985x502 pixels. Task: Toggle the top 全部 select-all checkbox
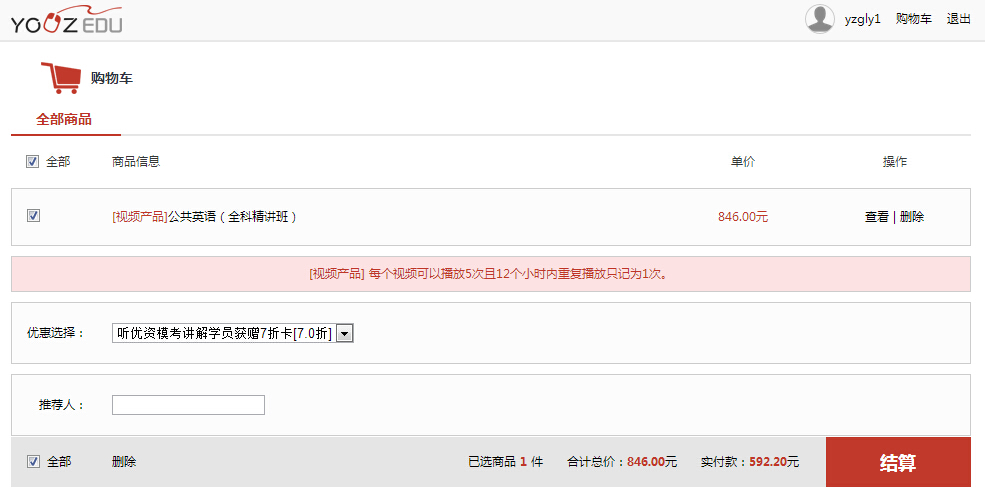click(33, 162)
